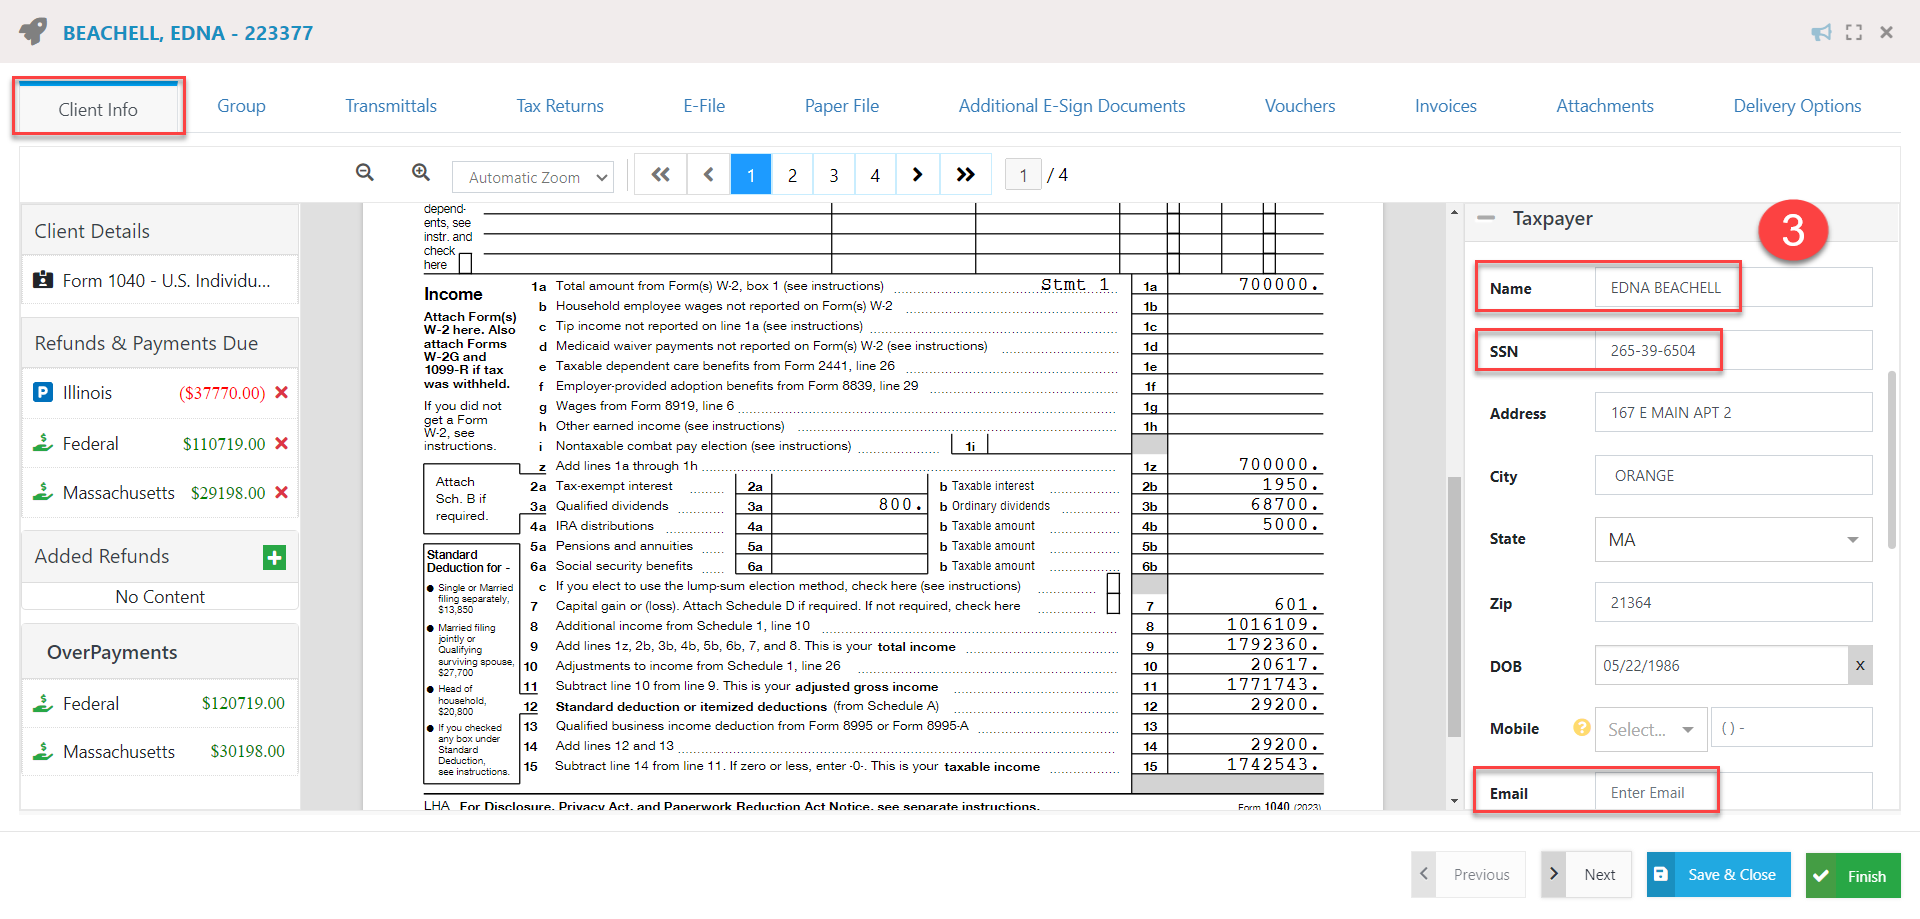Switch to the Tax Returns tab
Screen dimensions: 1920x919
click(559, 106)
